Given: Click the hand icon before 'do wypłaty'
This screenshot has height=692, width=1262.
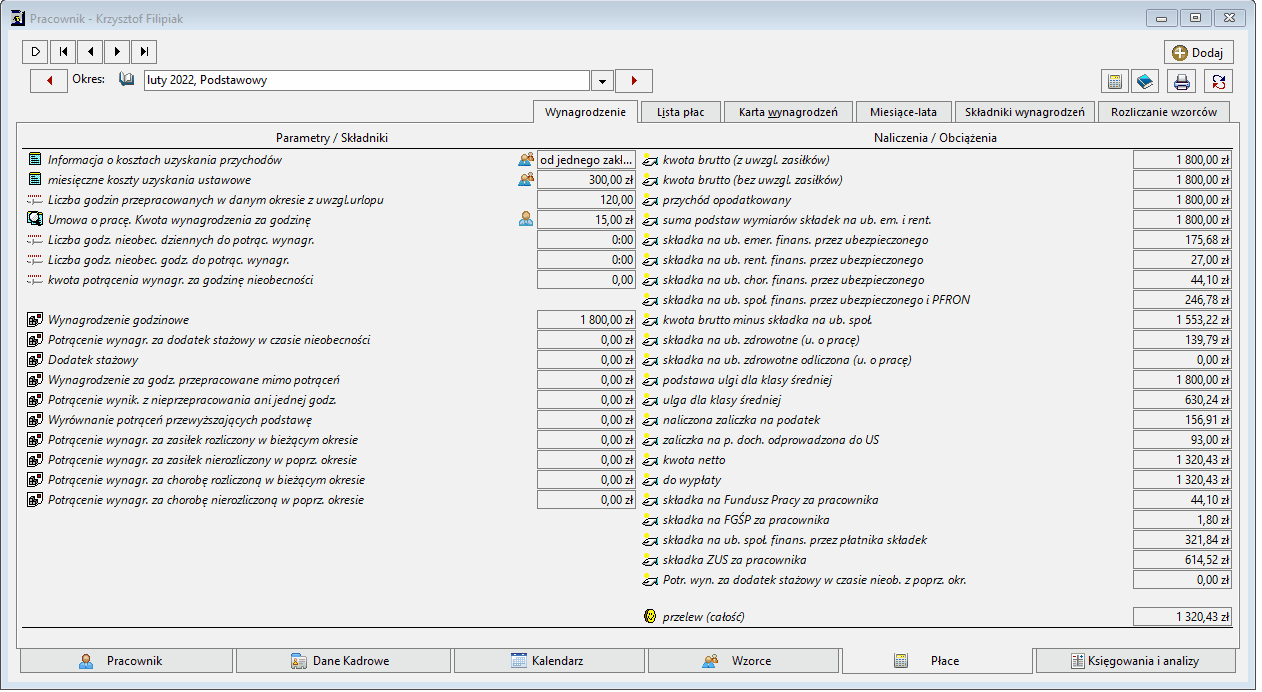Looking at the screenshot, I should tap(650, 480).
